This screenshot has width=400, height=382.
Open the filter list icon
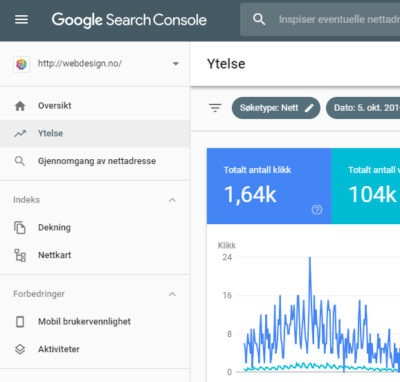[x=215, y=108]
